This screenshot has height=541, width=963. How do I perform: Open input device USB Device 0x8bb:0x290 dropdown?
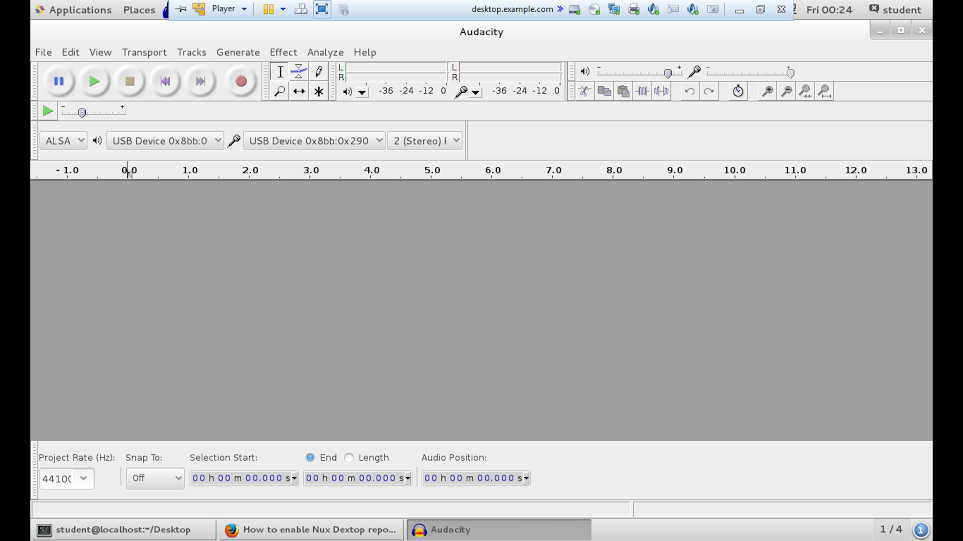coord(314,141)
